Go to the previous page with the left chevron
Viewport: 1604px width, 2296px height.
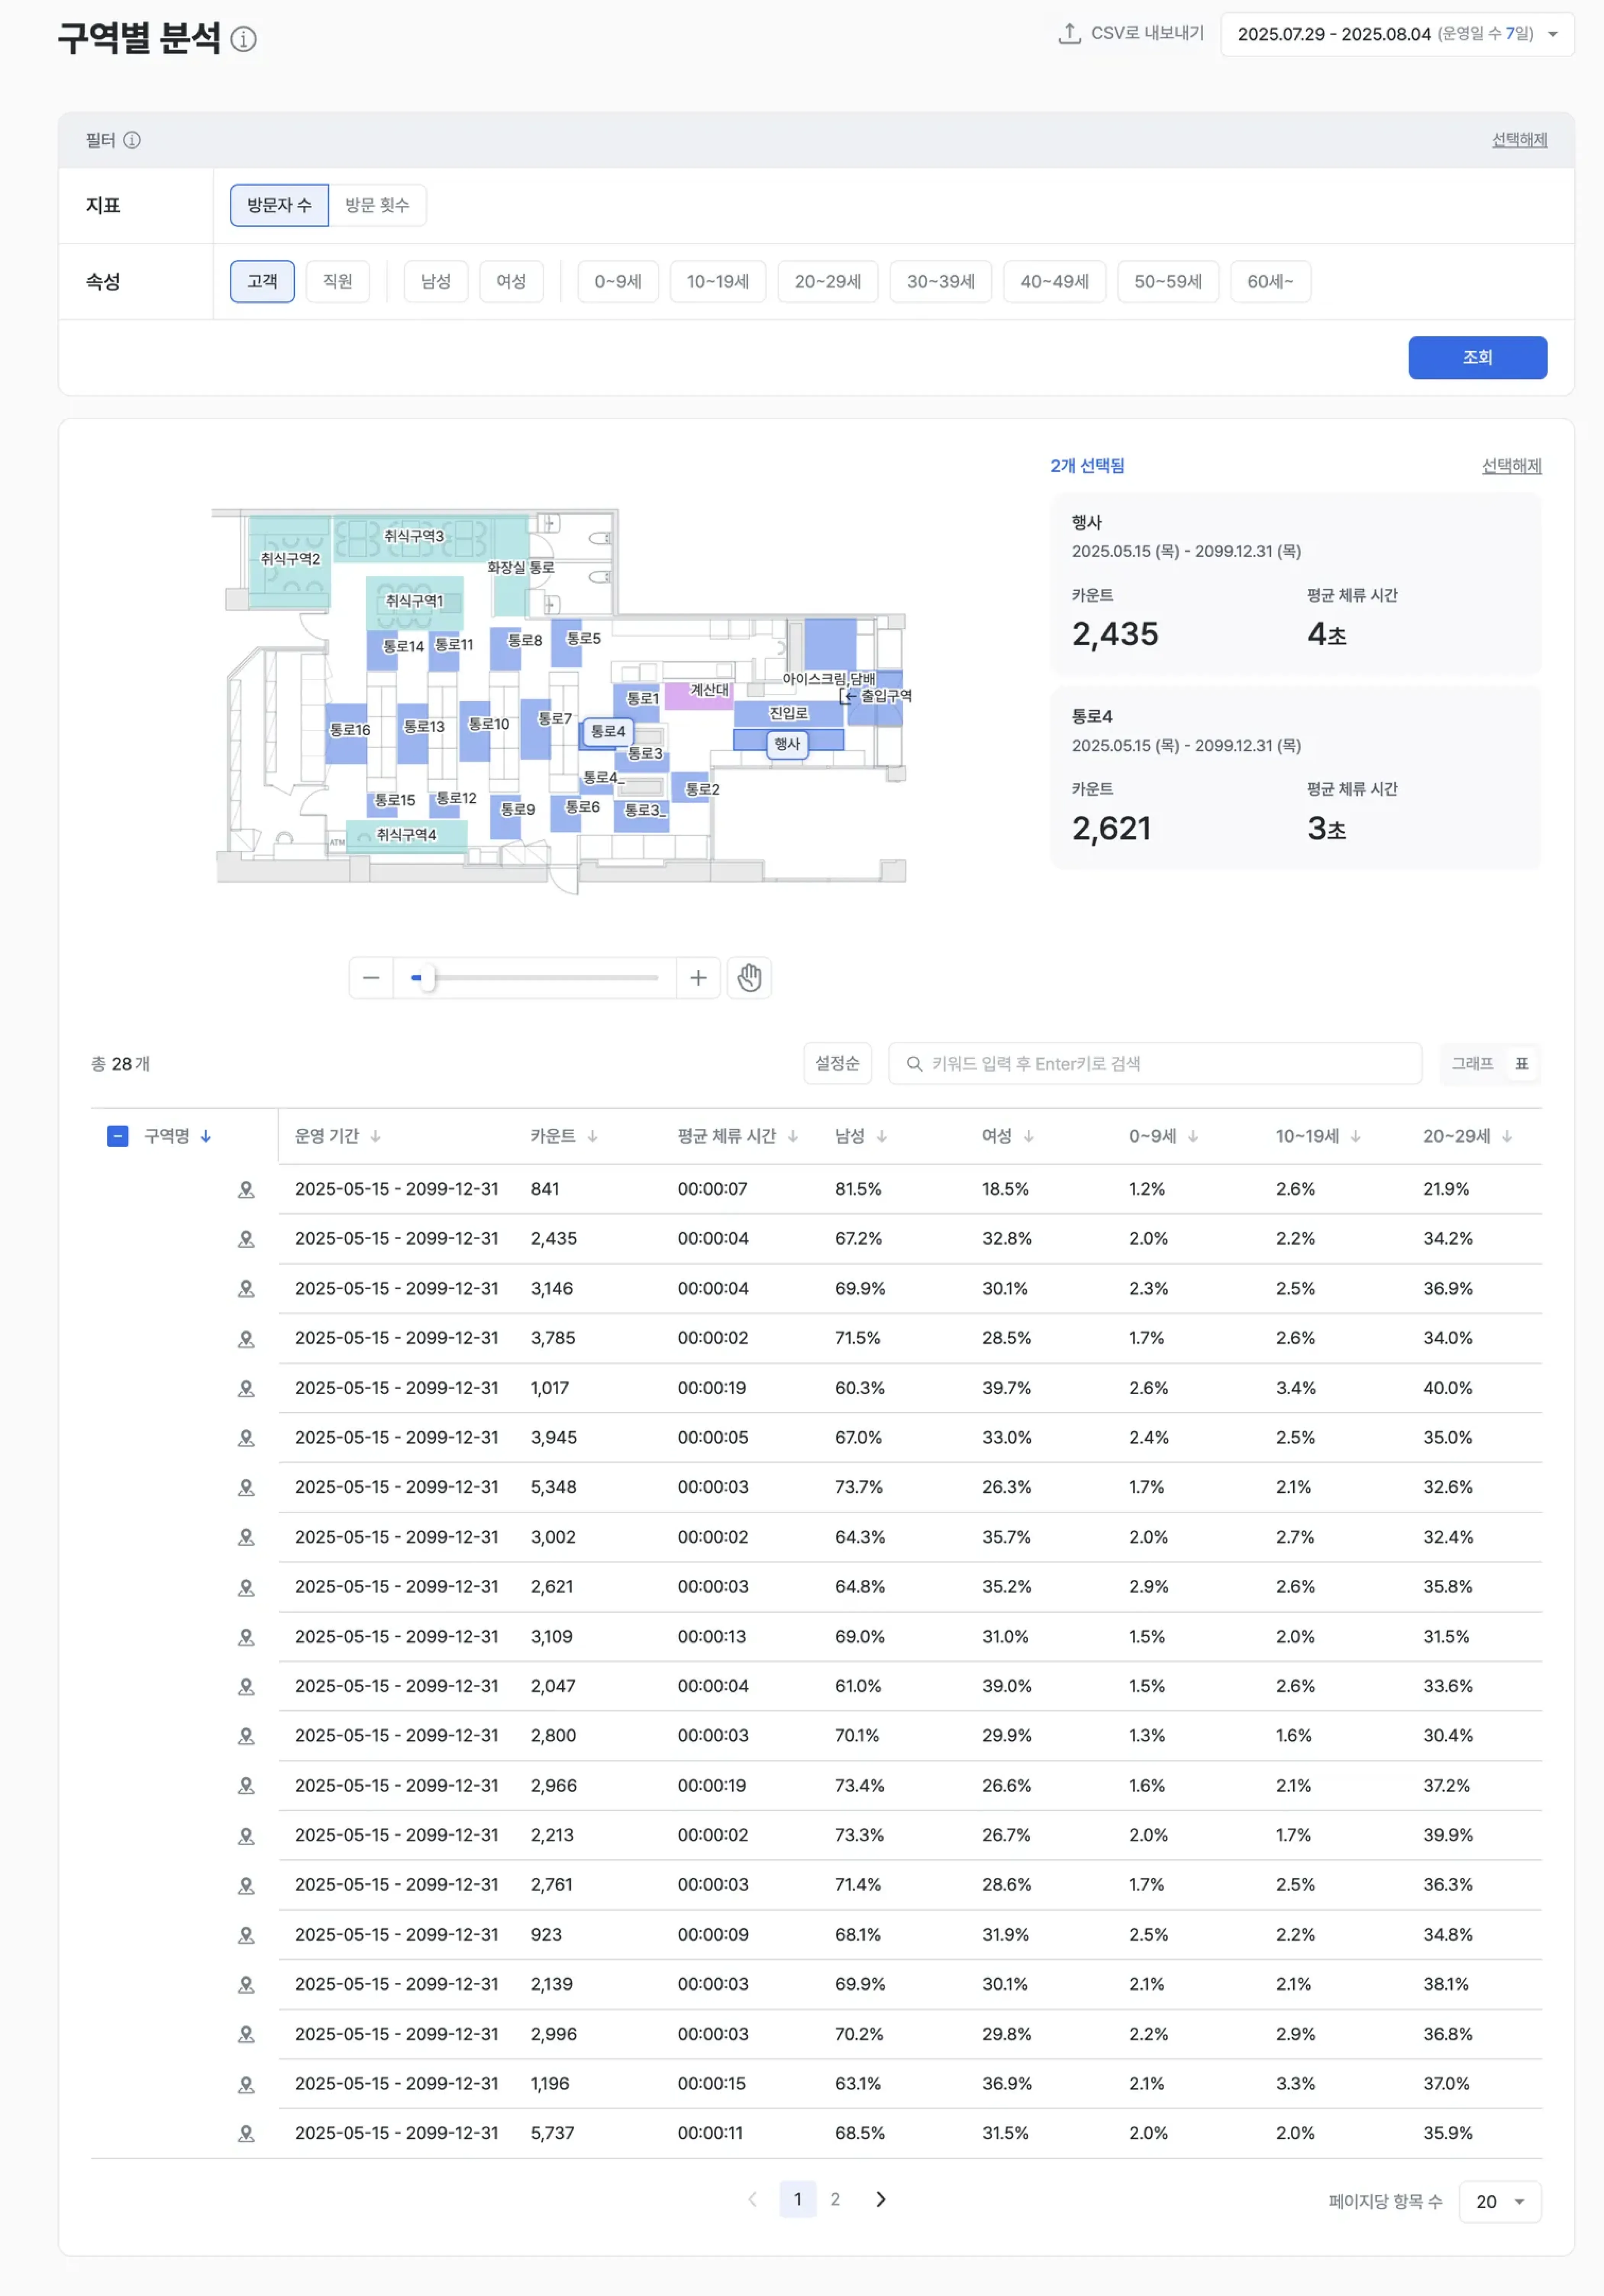coord(753,2199)
